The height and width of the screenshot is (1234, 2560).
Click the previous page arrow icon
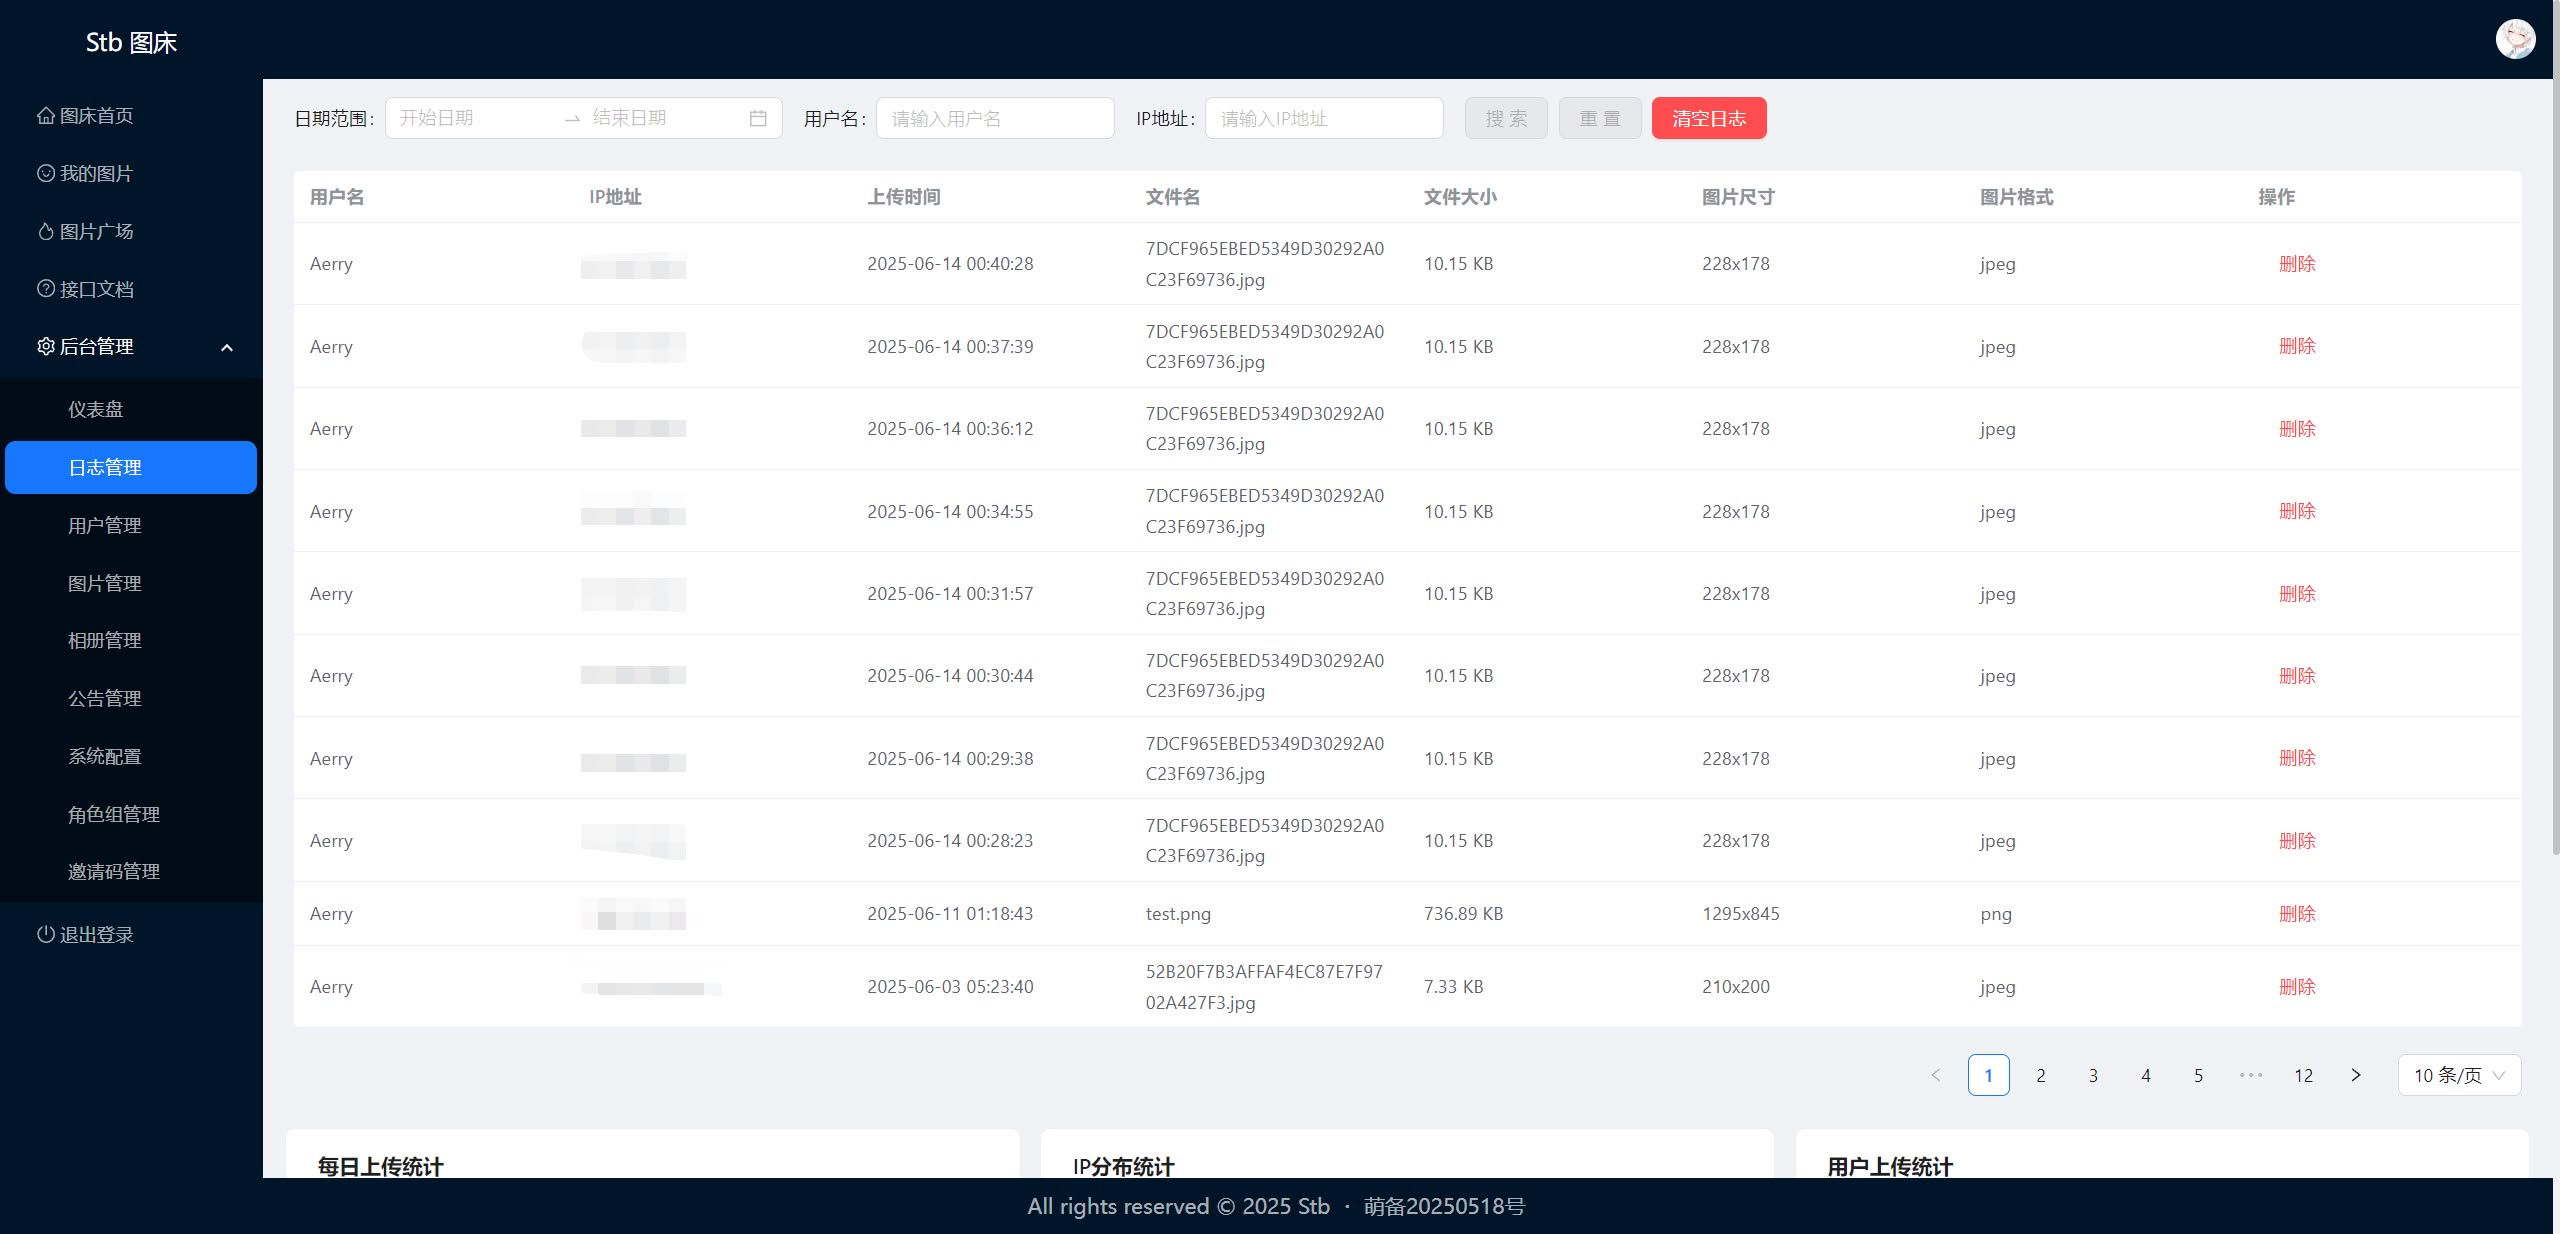pyautogui.click(x=1935, y=1075)
